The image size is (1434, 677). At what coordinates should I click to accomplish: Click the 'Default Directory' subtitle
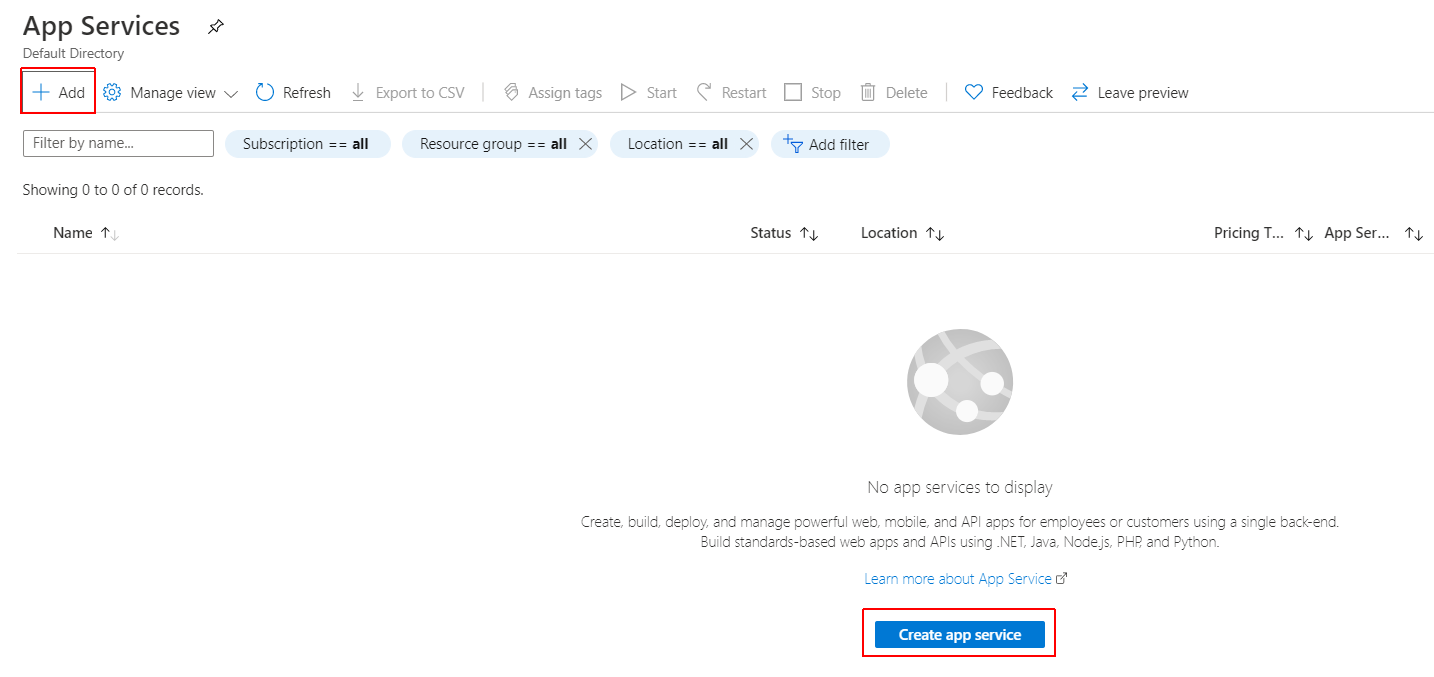[73, 54]
